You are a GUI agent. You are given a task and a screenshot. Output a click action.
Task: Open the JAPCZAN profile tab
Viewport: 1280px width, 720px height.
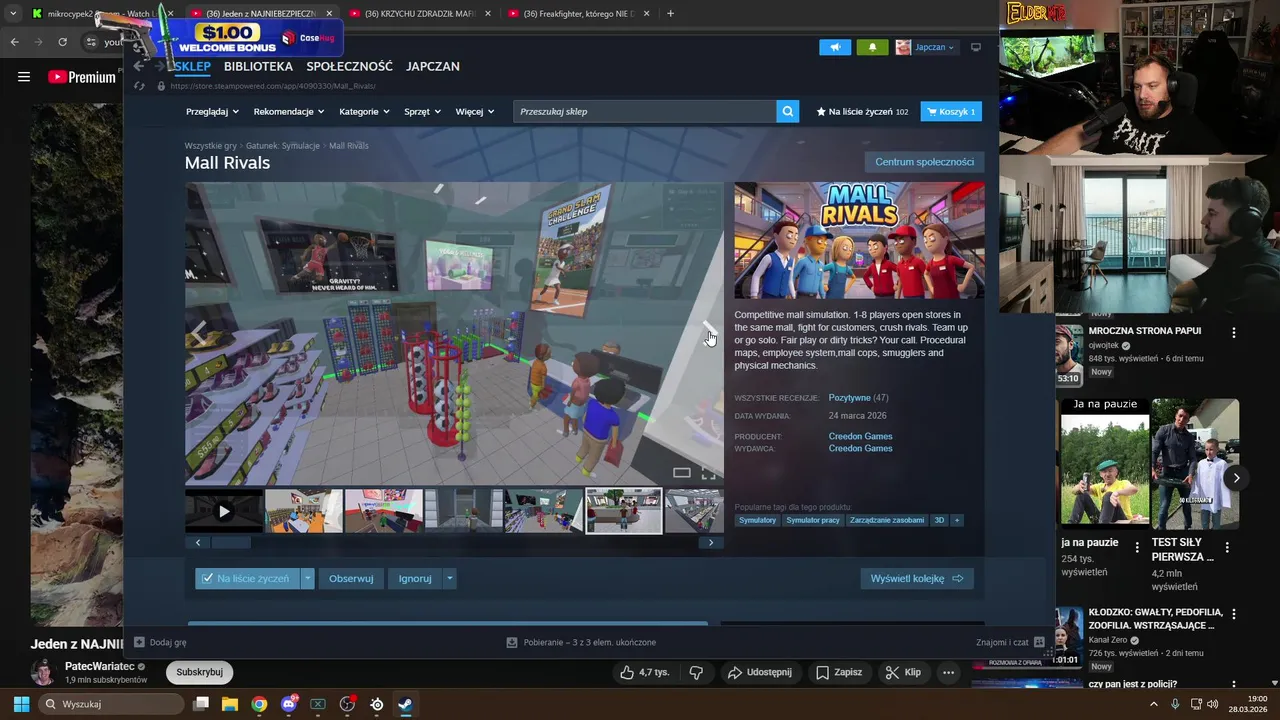point(433,66)
